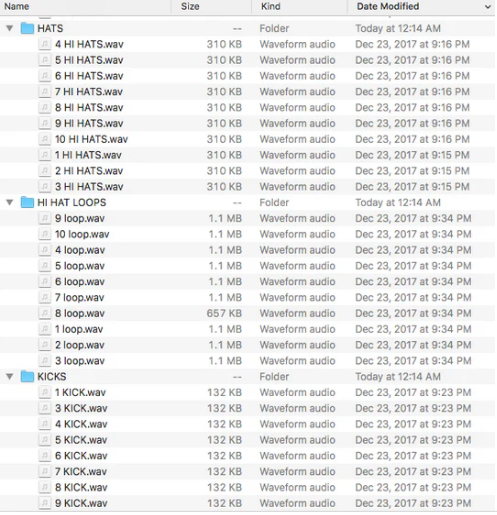The image size is (497, 515).
Task: Choose the 5 KICK.wav file name
Action: click(x=81, y=440)
